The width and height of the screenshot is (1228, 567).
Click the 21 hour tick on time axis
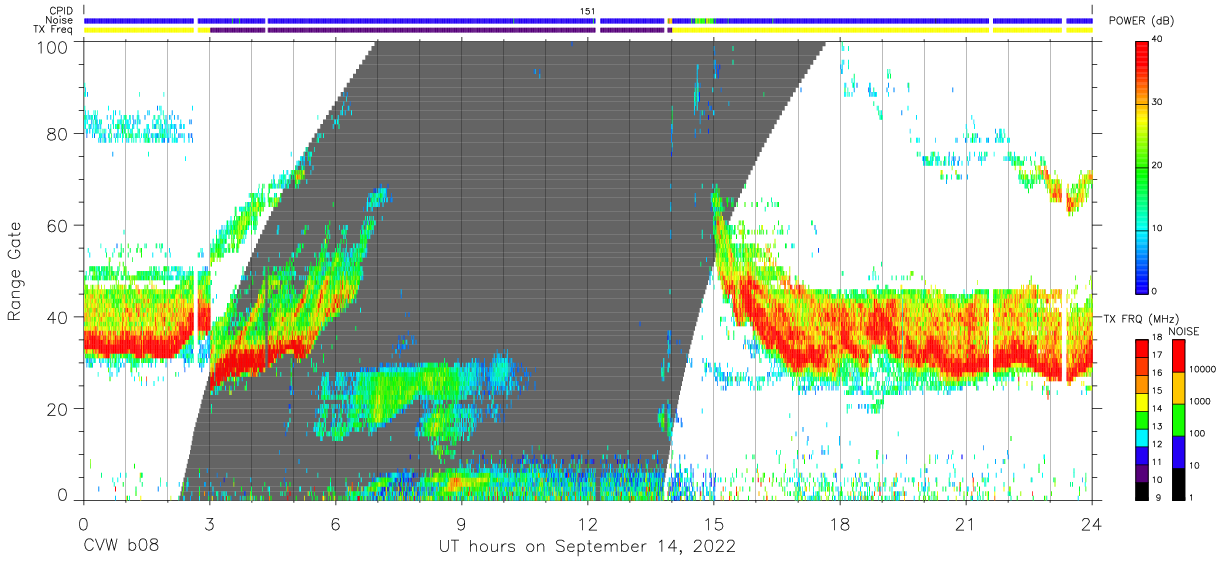pyautogui.click(x=966, y=523)
